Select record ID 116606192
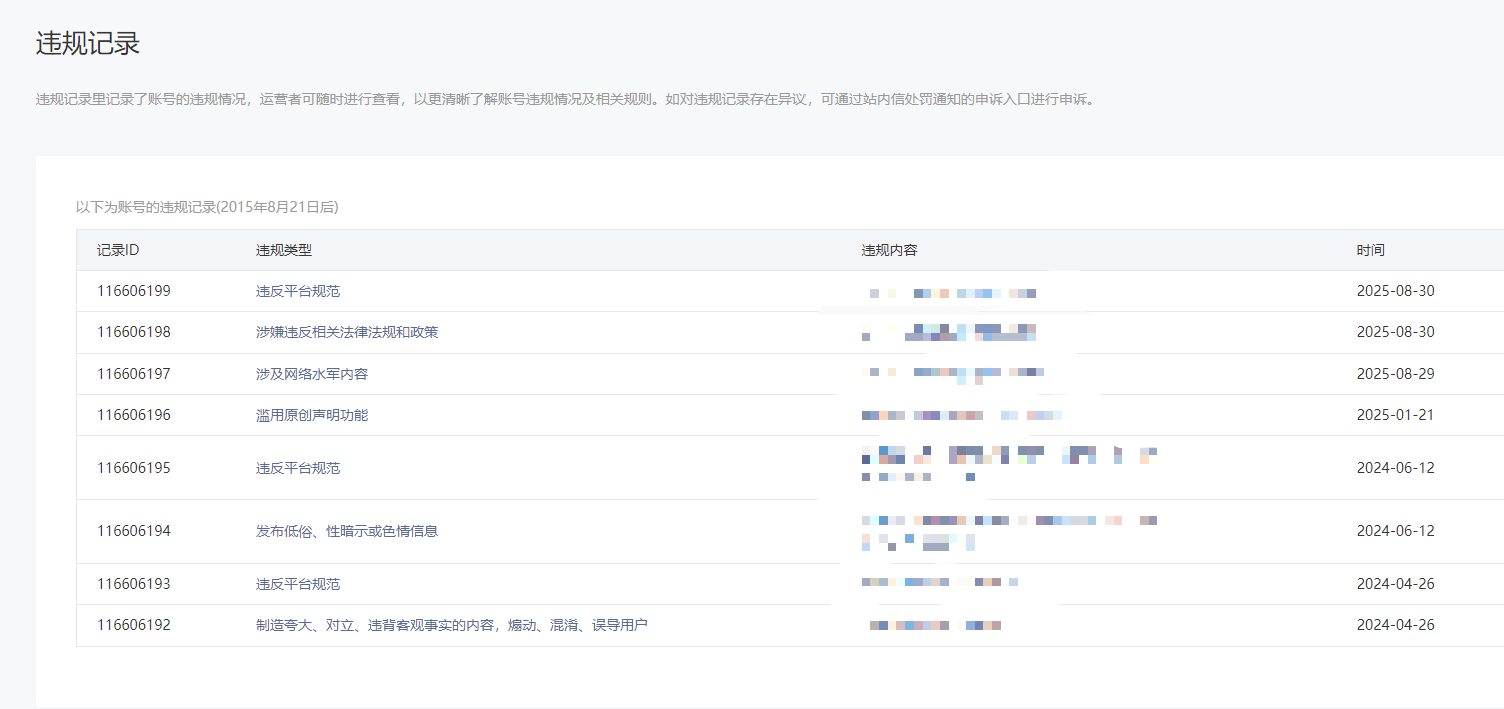The image size is (1504, 709). click(x=134, y=625)
